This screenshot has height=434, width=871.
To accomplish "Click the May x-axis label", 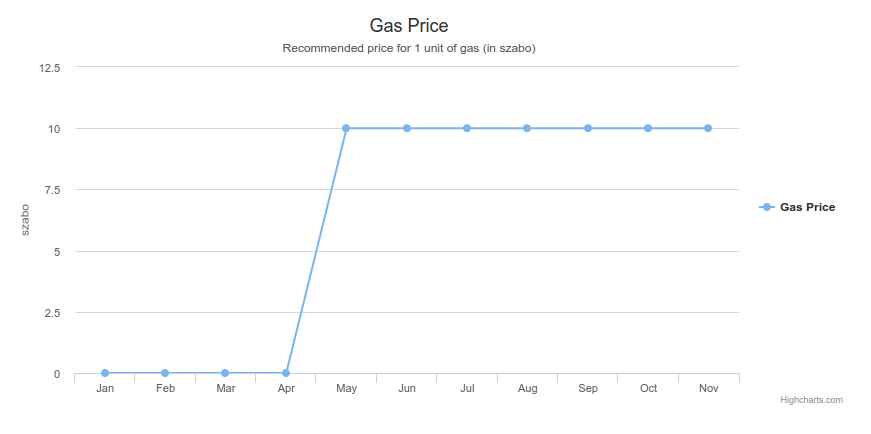I will pos(346,388).
